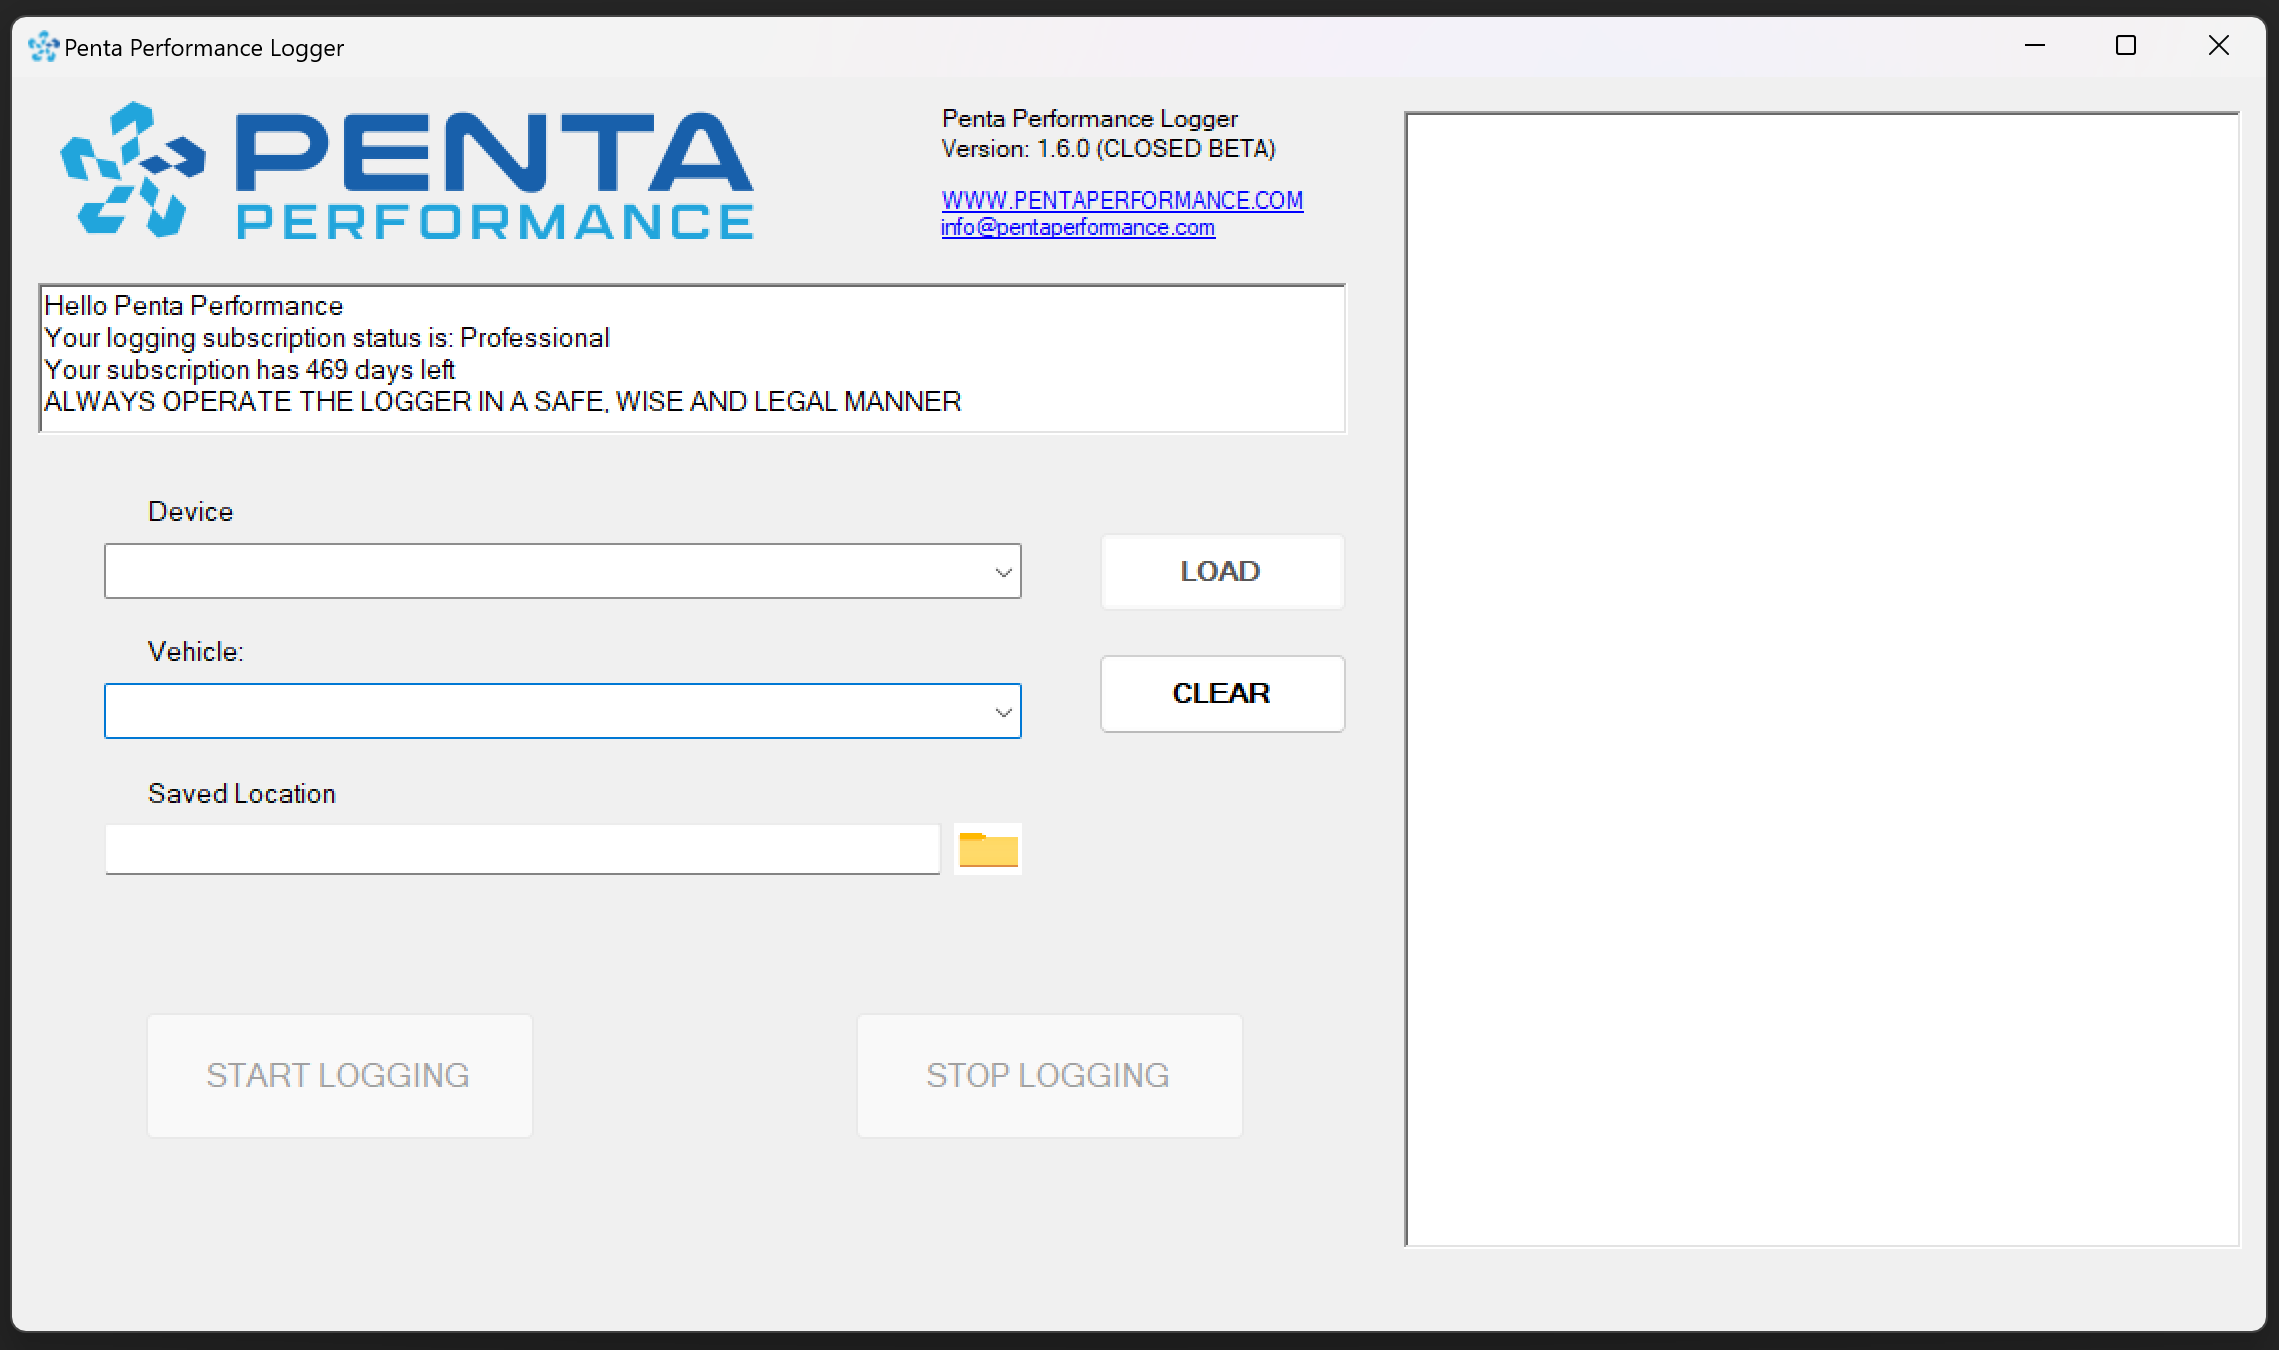Click the LOAD button
Viewport: 2279px width, 1350px height.
pyautogui.click(x=1222, y=572)
